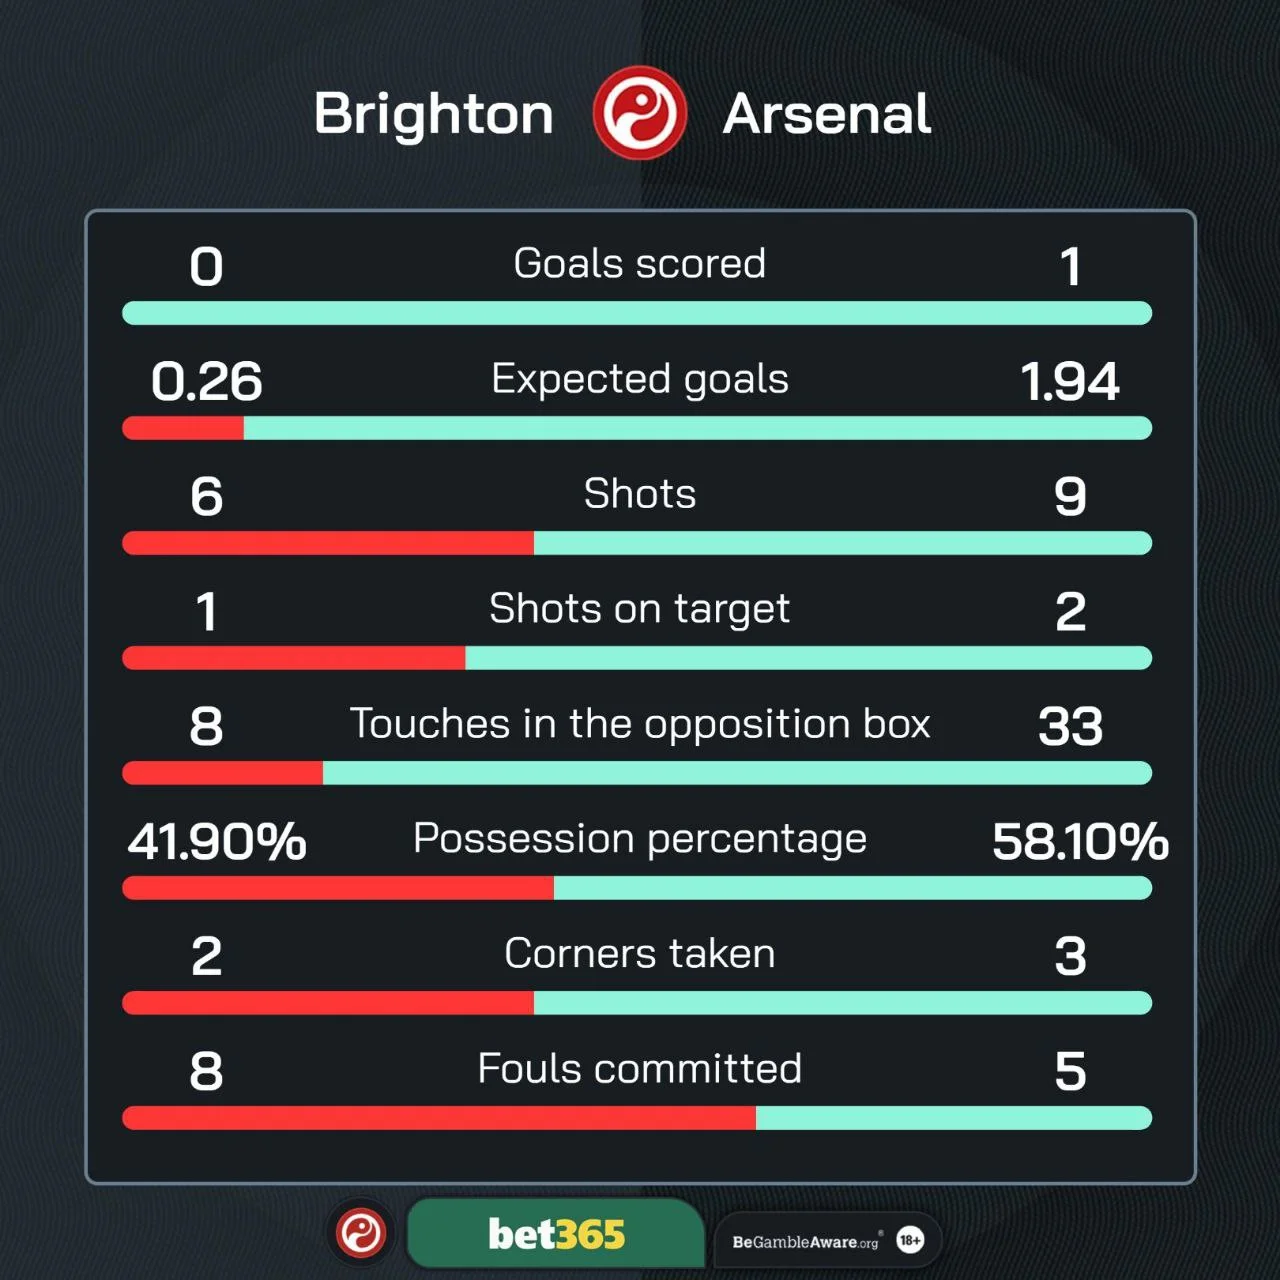Click the small red swirl logo beside bet365
Image resolution: width=1280 pixels, height=1280 pixels.
point(361,1233)
